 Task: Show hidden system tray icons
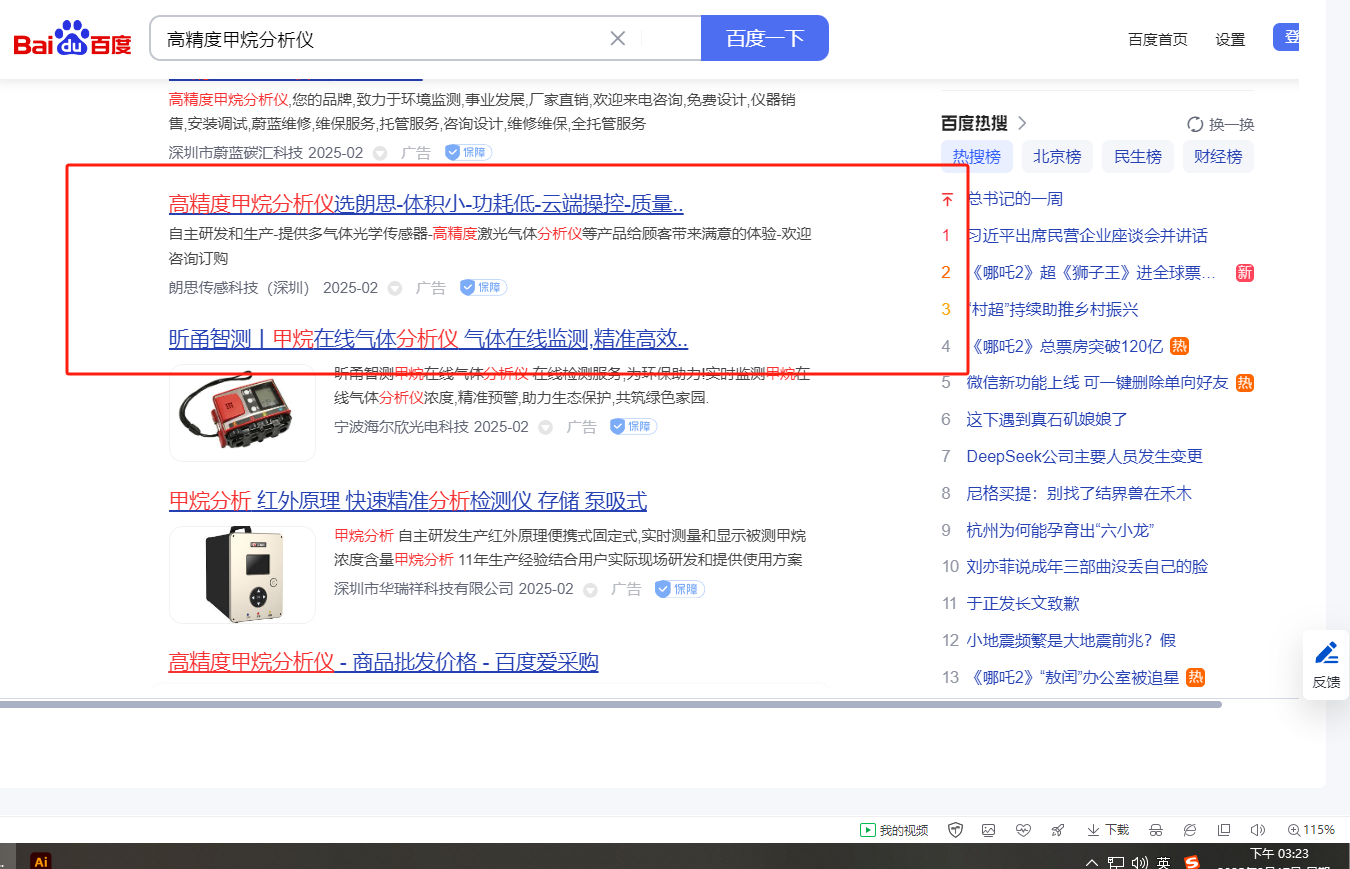click(1093, 862)
